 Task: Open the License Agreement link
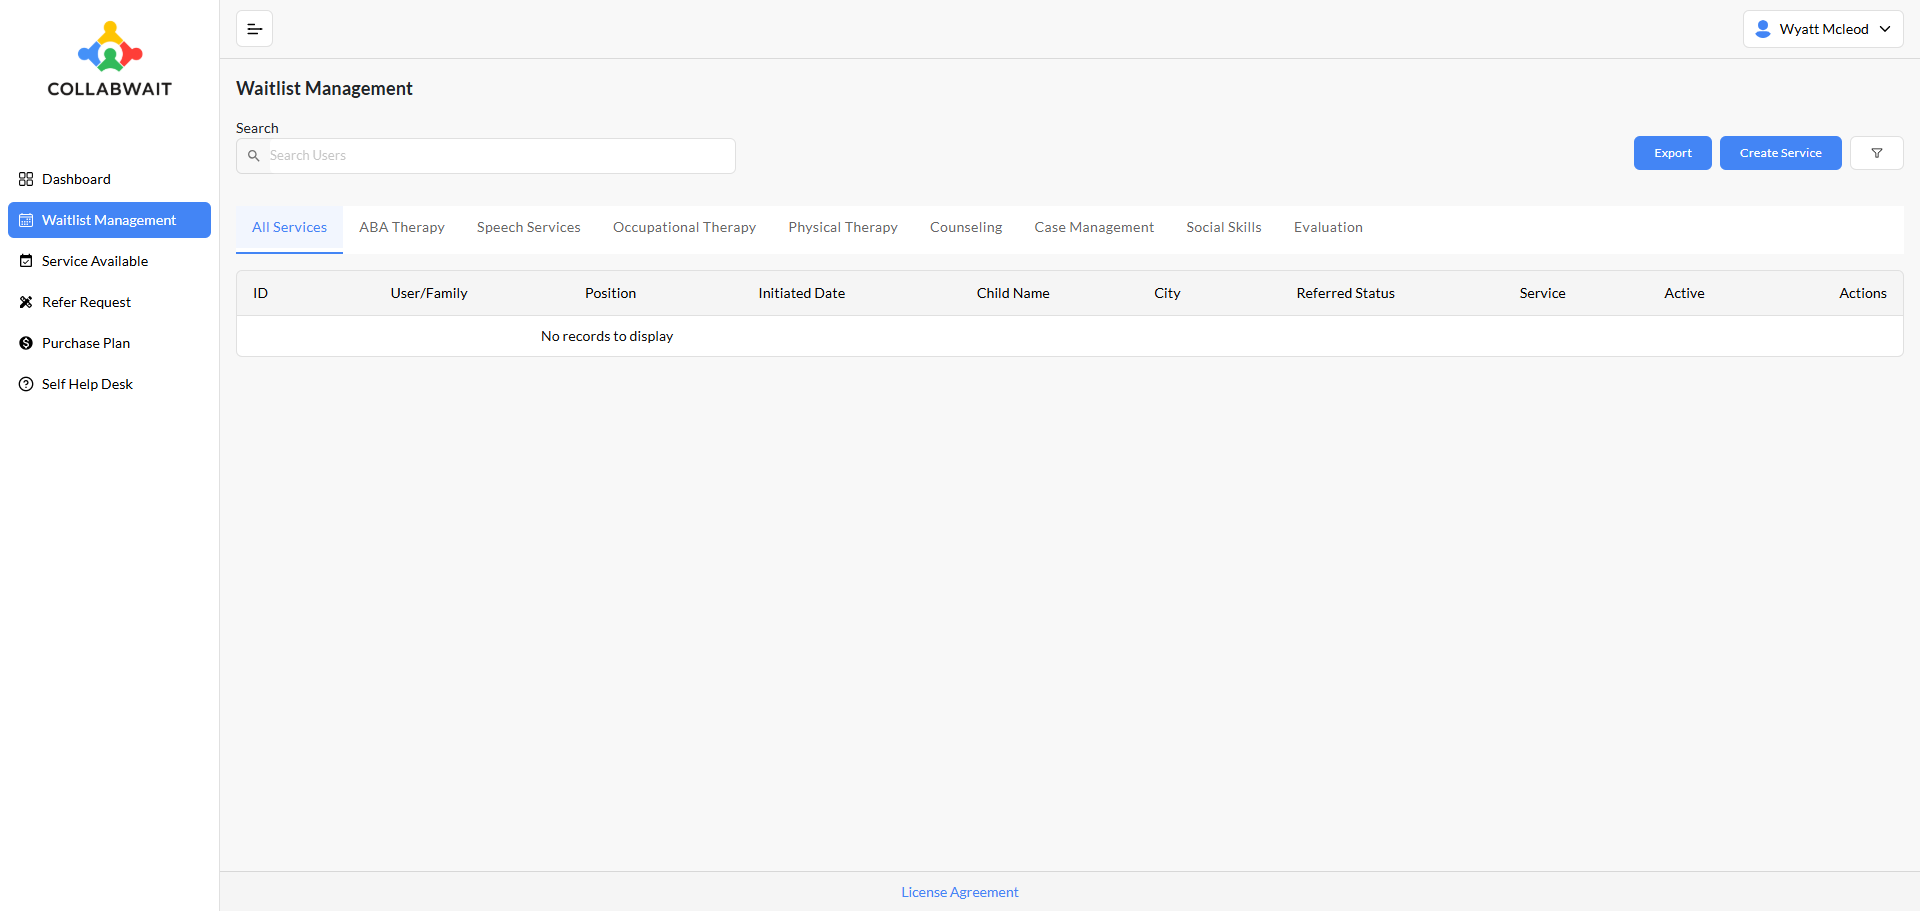(x=959, y=892)
